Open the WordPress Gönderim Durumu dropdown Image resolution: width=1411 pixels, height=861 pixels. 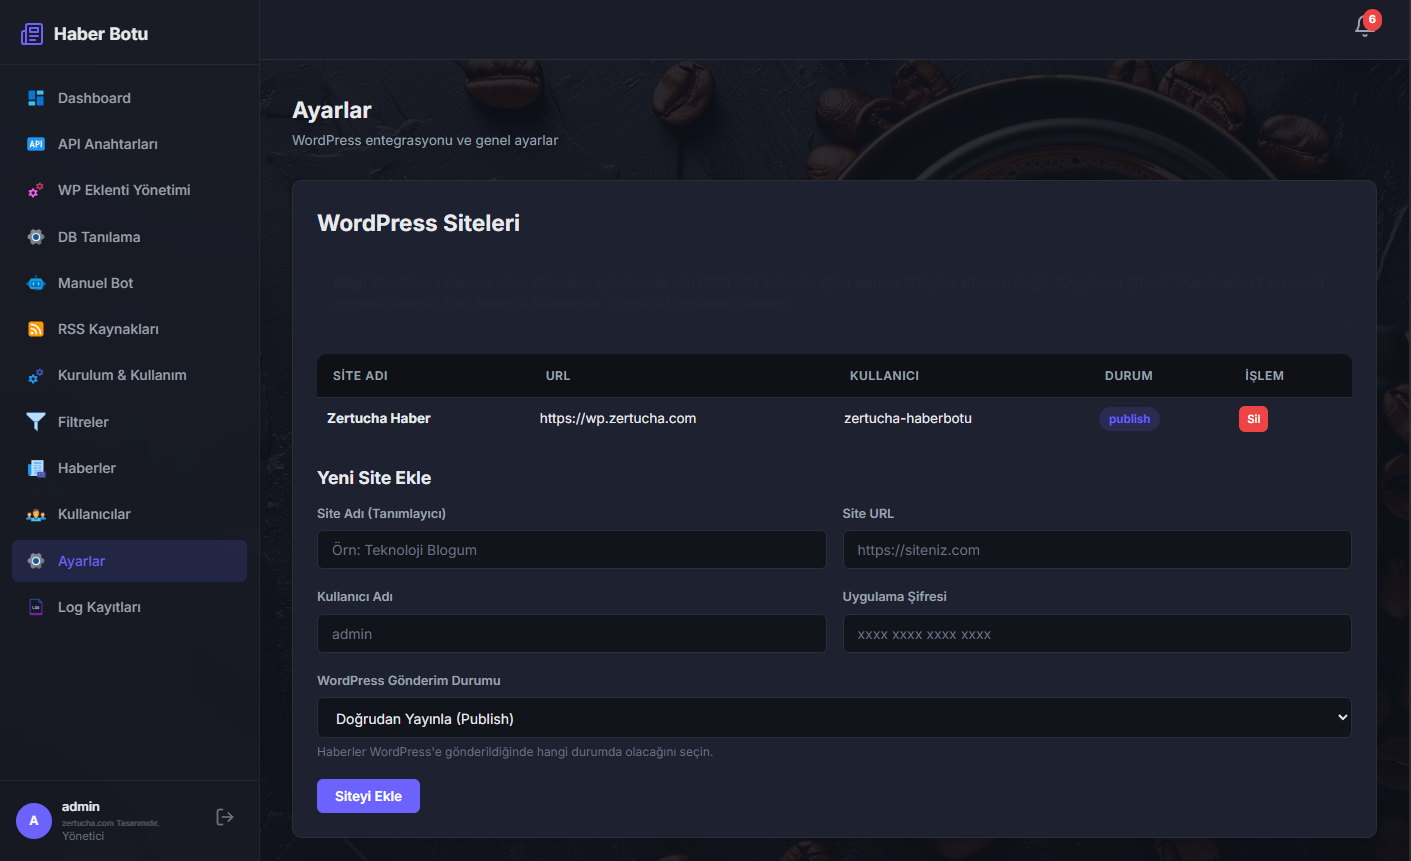pyautogui.click(x=834, y=717)
